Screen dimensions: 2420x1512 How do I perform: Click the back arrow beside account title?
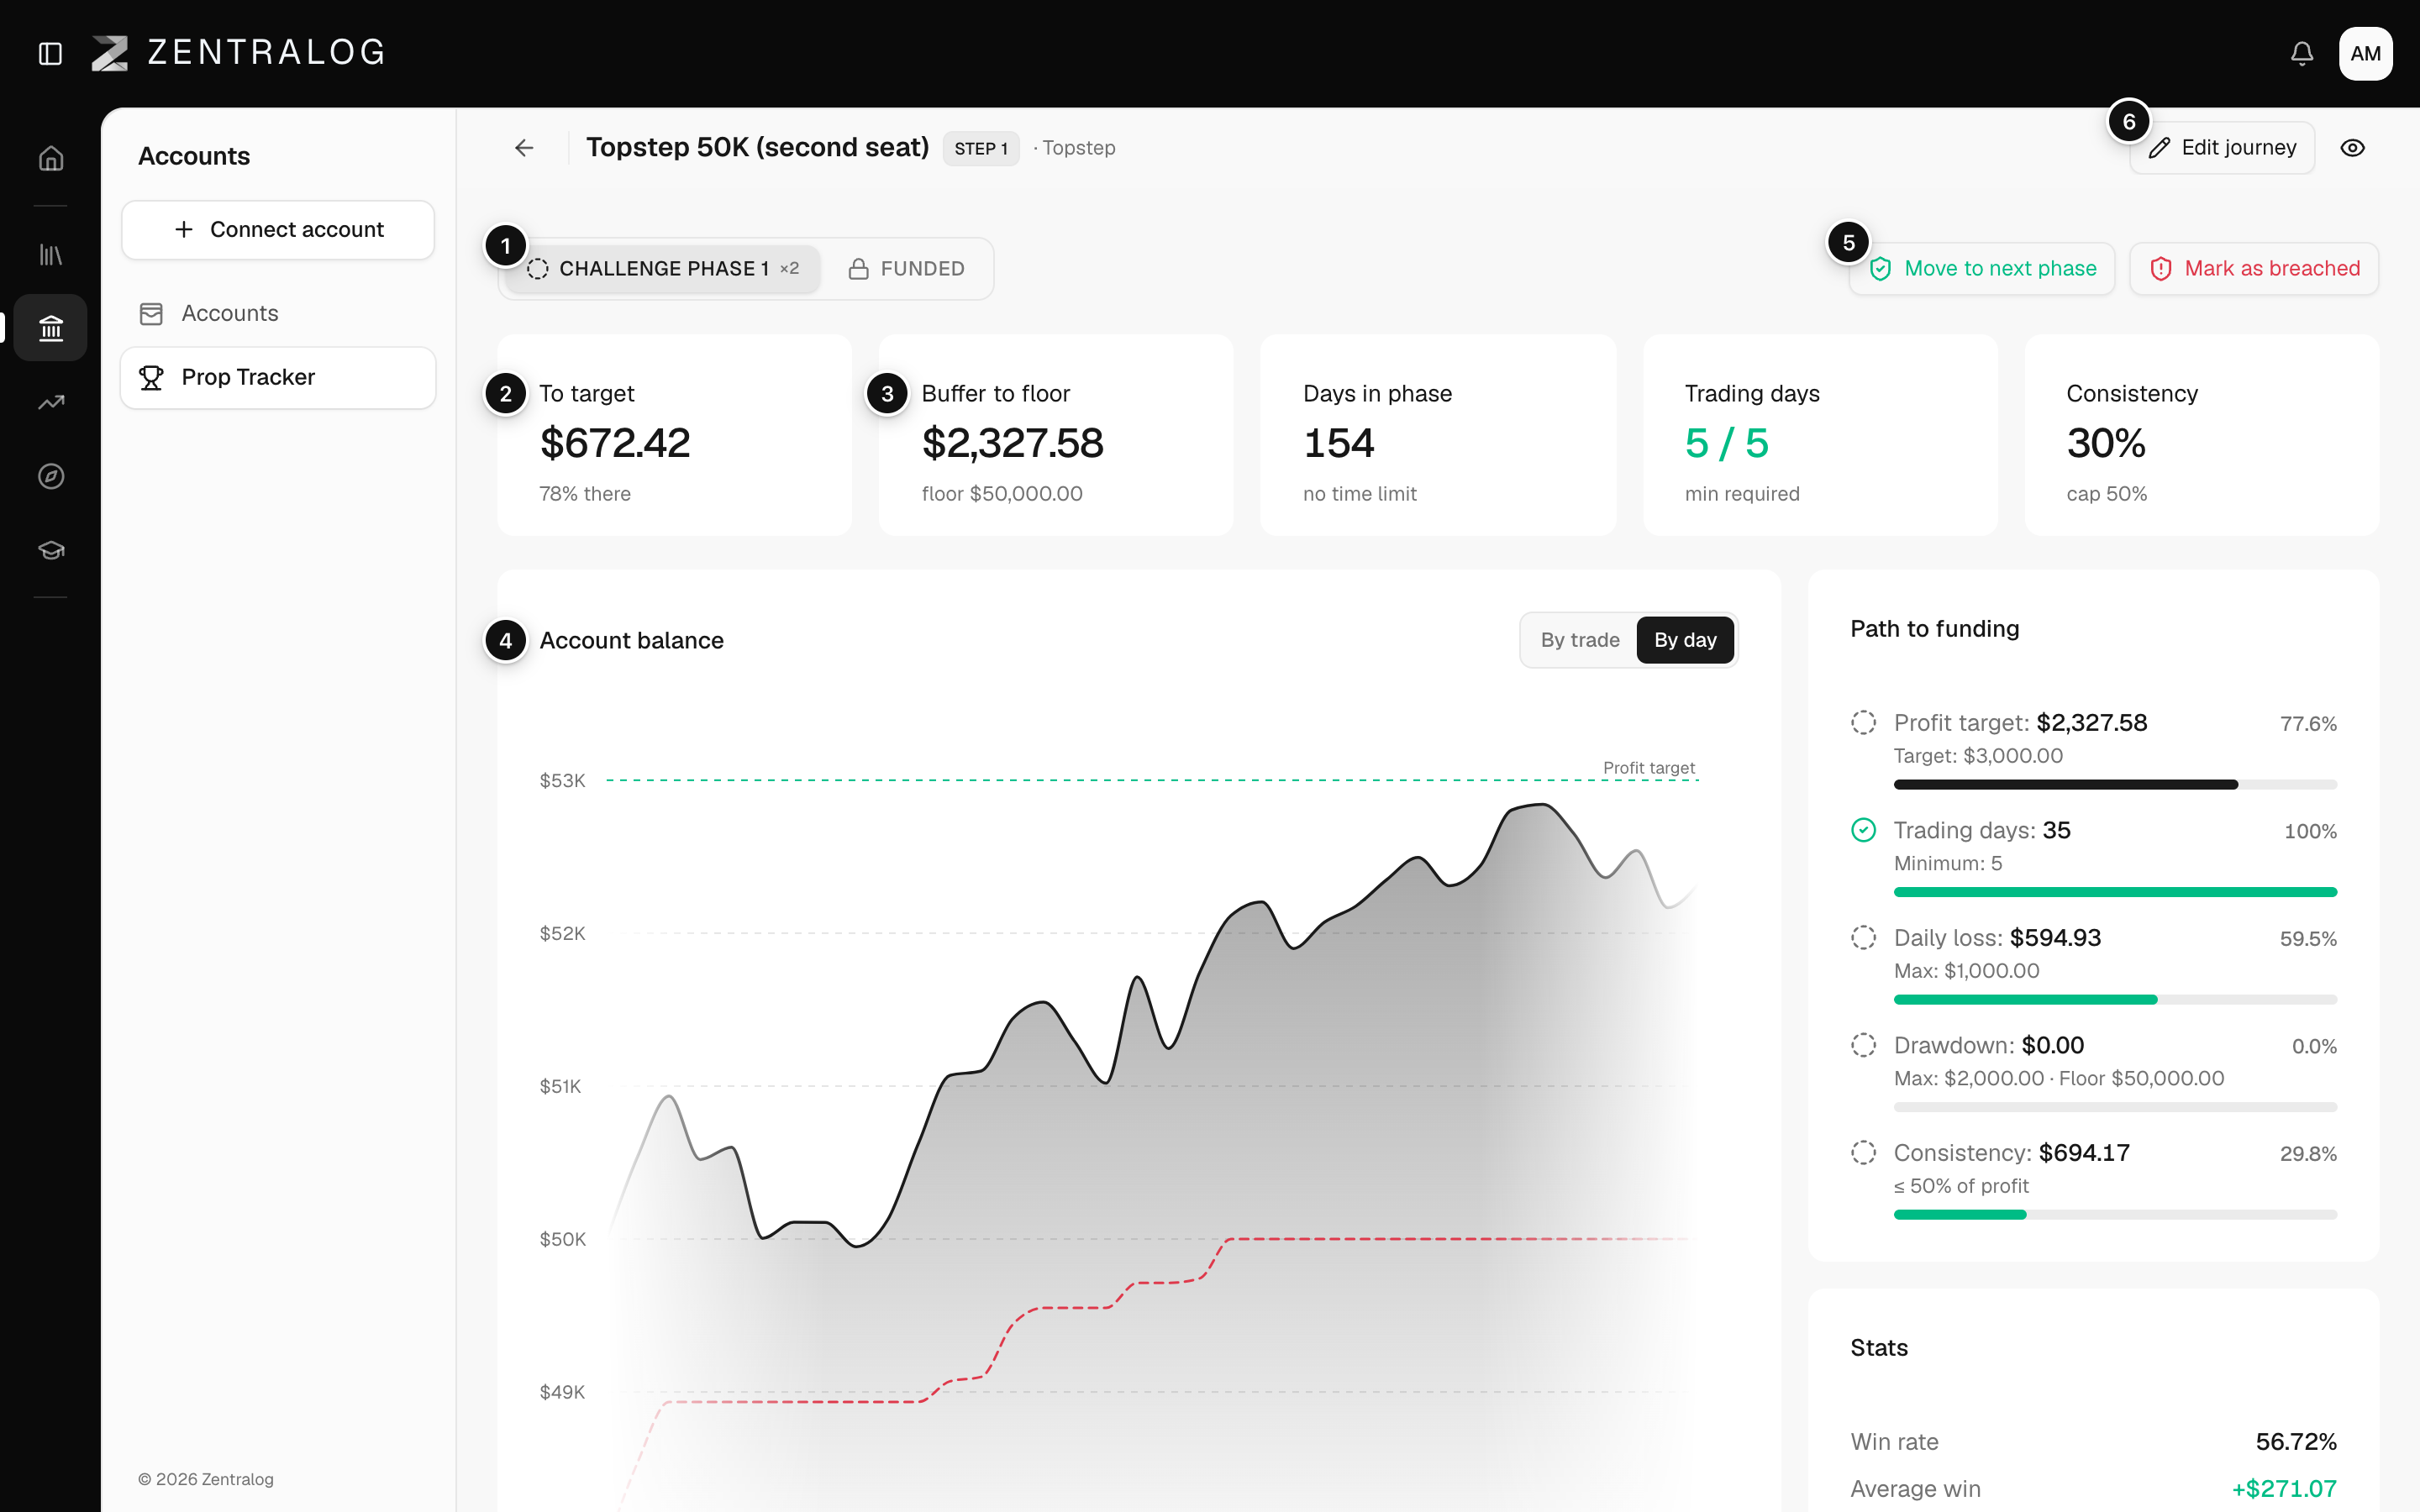click(x=524, y=148)
